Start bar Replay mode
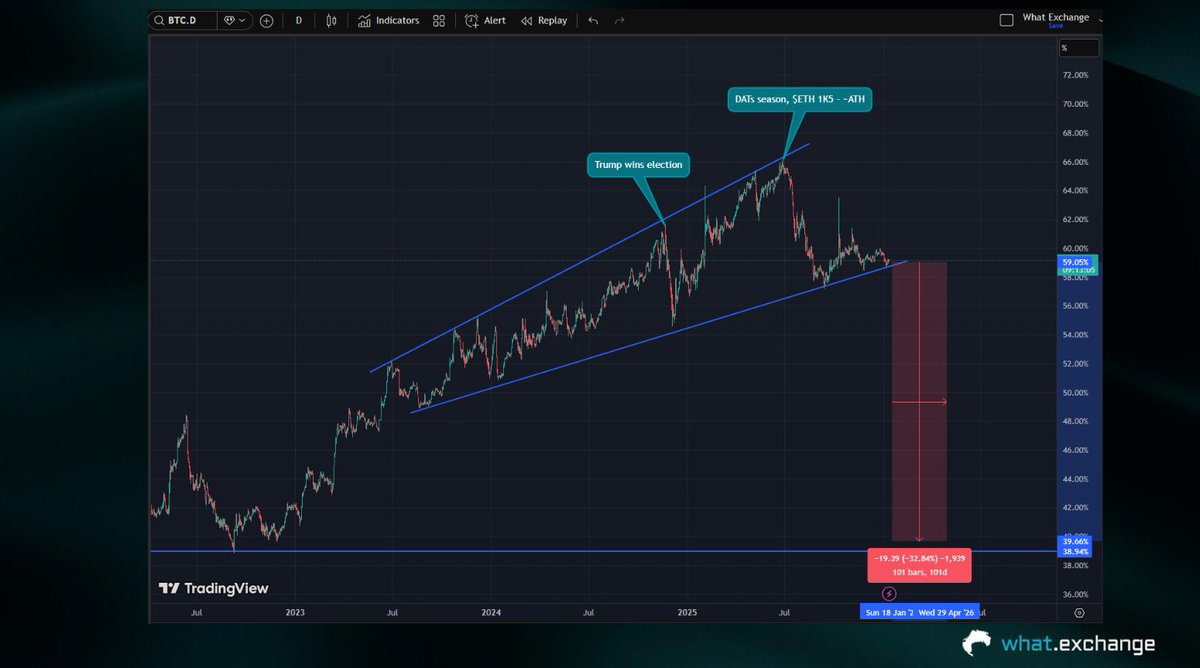The height and width of the screenshot is (668, 1200). coord(543,20)
